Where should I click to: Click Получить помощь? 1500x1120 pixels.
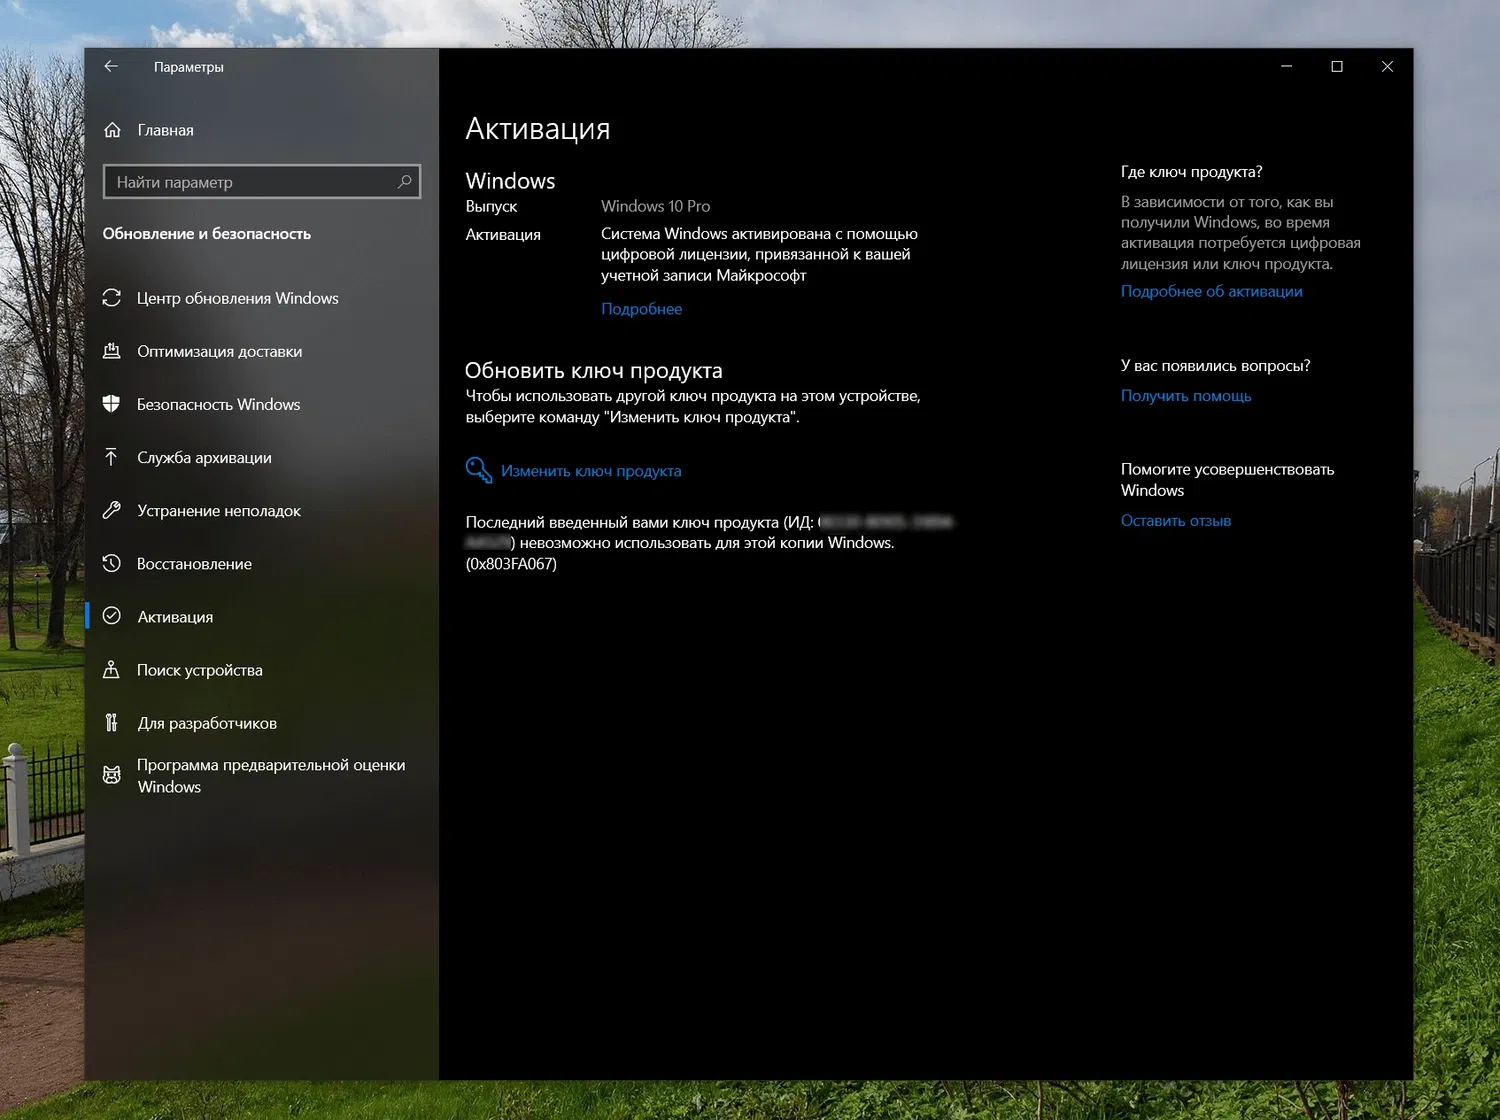[x=1186, y=395]
